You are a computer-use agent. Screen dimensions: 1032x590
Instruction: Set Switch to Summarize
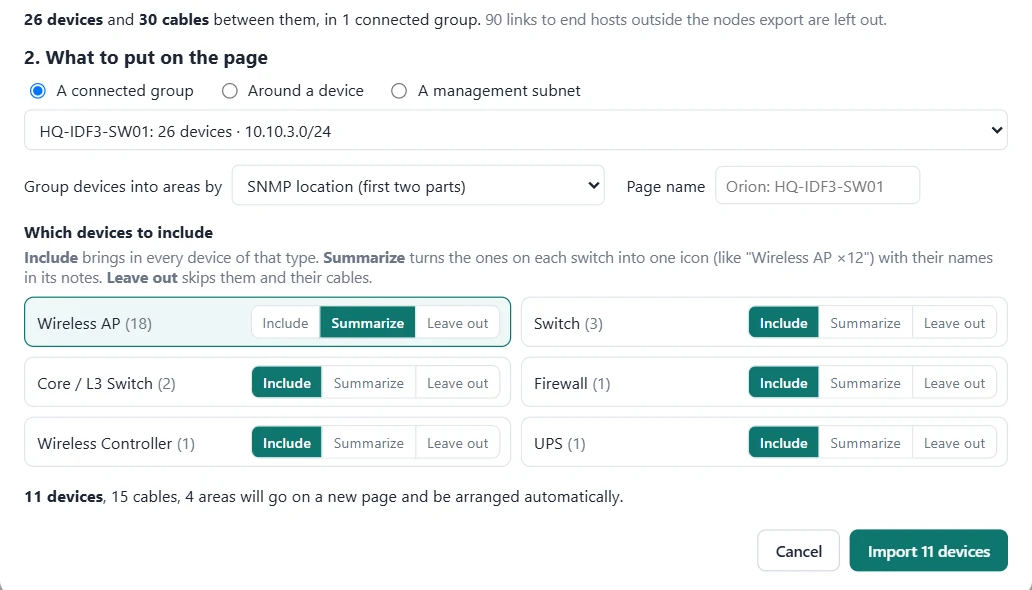point(865,323)
